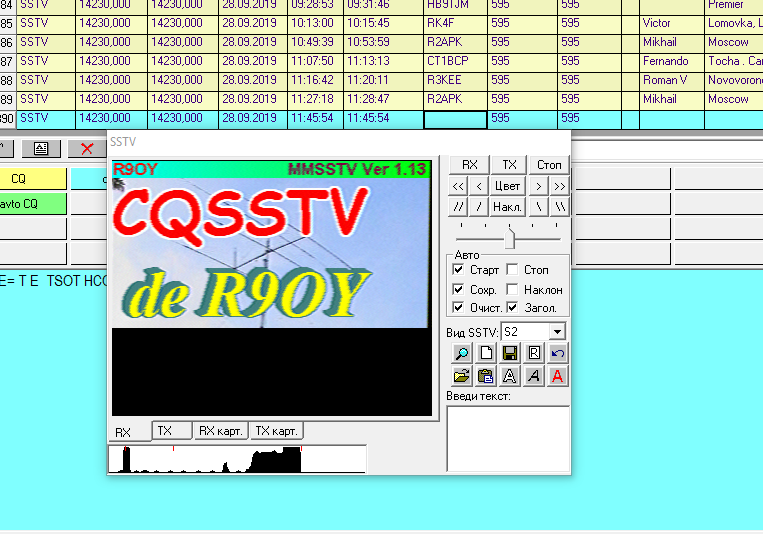Toggle the Наклон checkbox
The width and height of the screenshot is (763, 534).
(512, 289)
